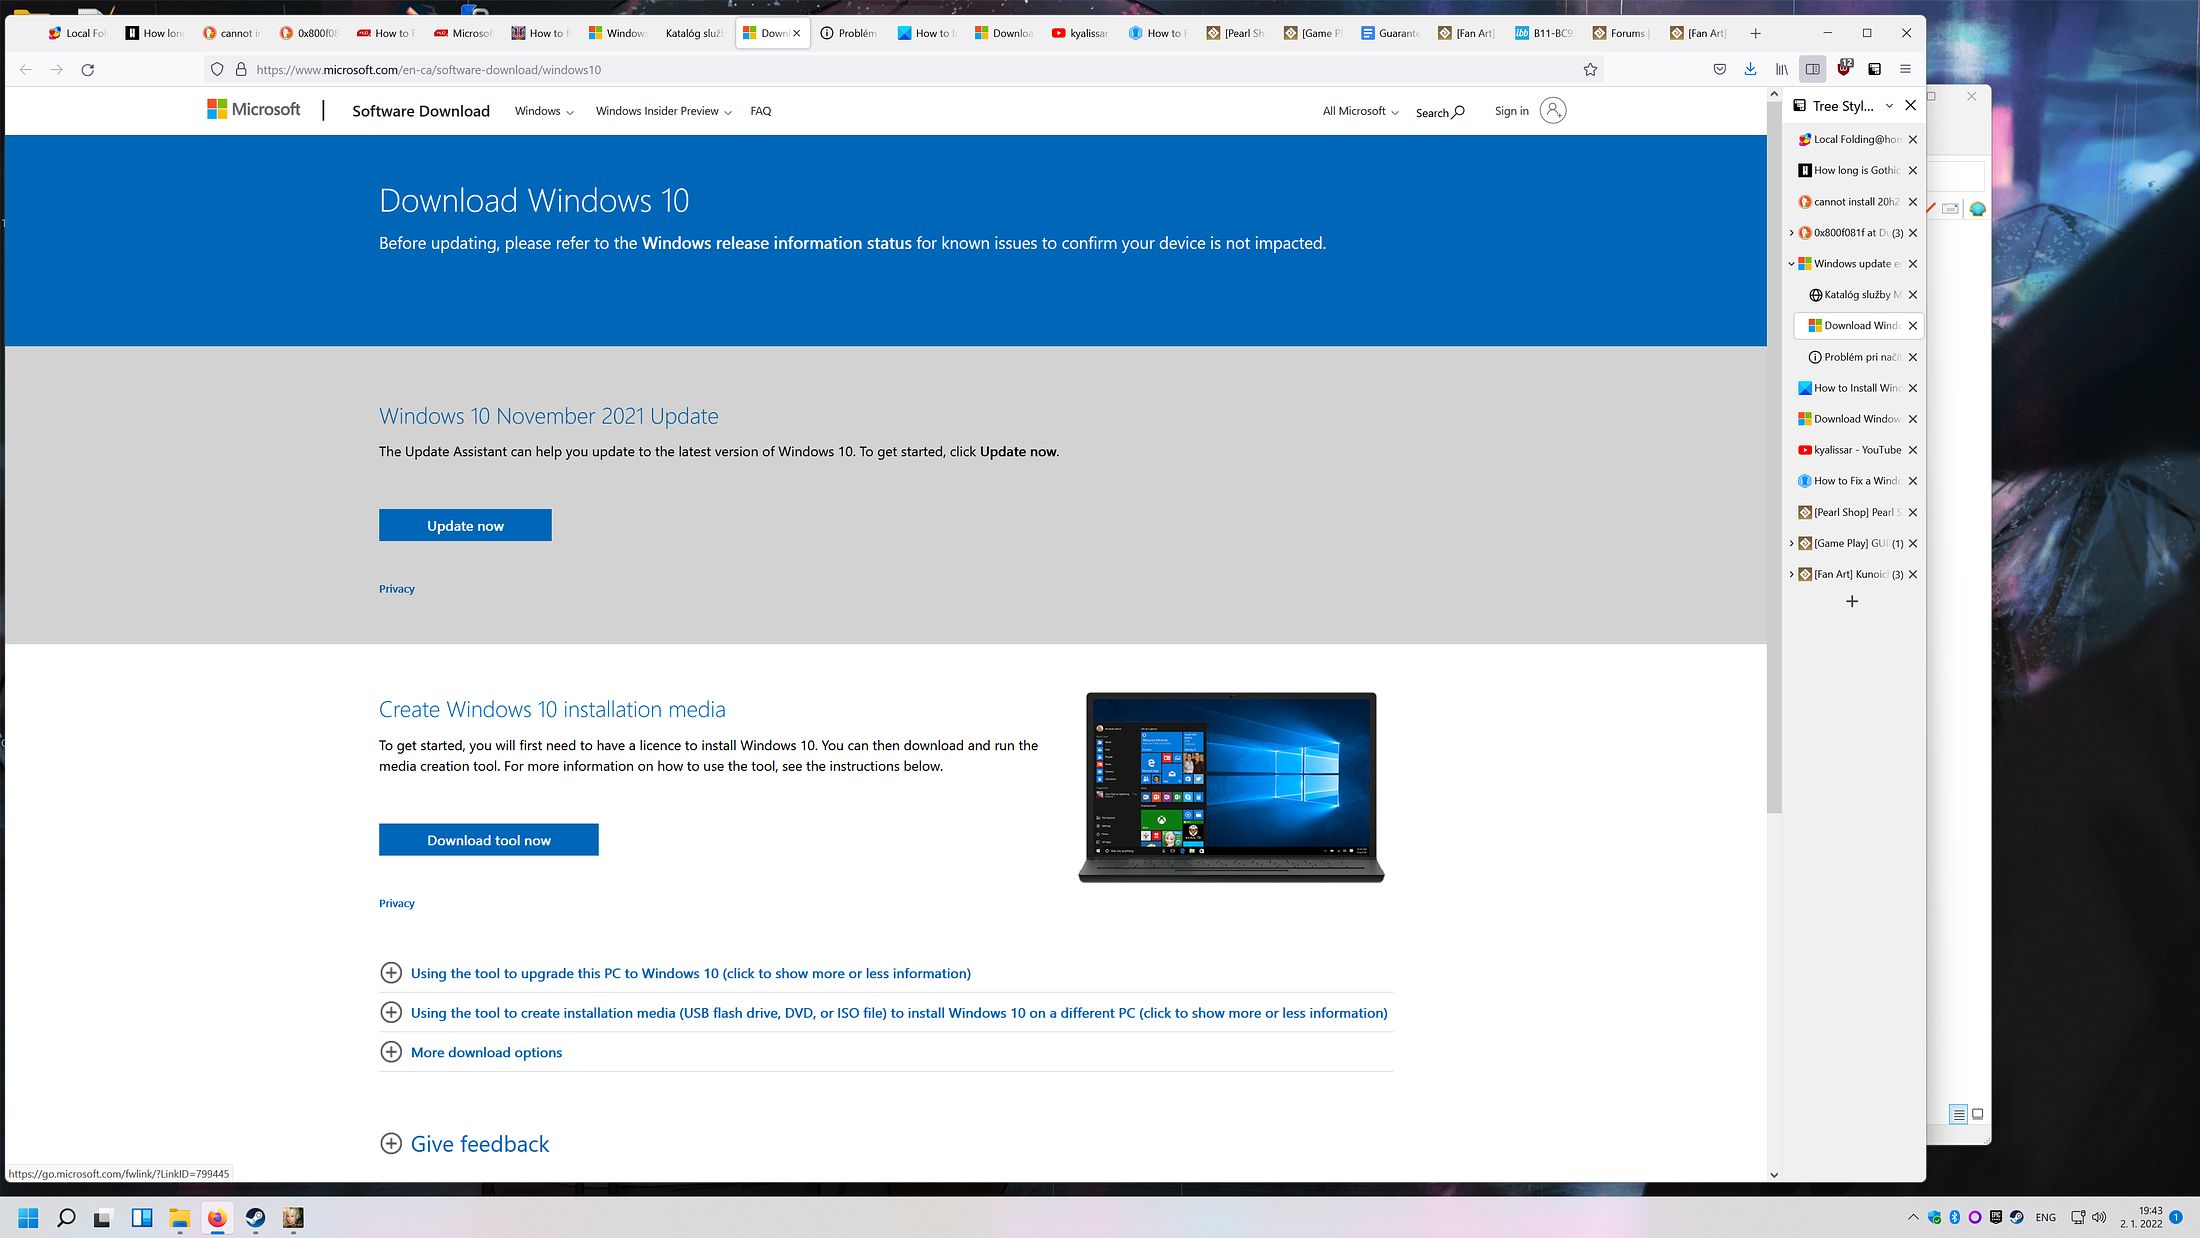Switch to the Forums tab in the tab strip
The width and height of the screenshot is (2200, 1238).
(1620, 33)
